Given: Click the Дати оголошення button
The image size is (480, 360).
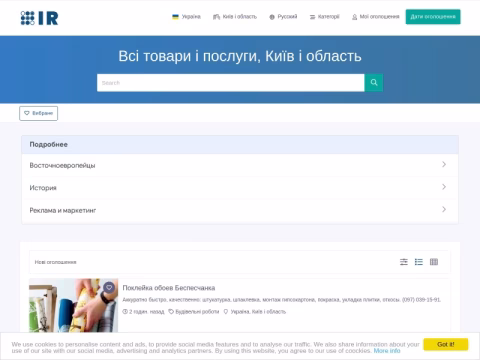Looking at the screenshot, I should 433,17.
